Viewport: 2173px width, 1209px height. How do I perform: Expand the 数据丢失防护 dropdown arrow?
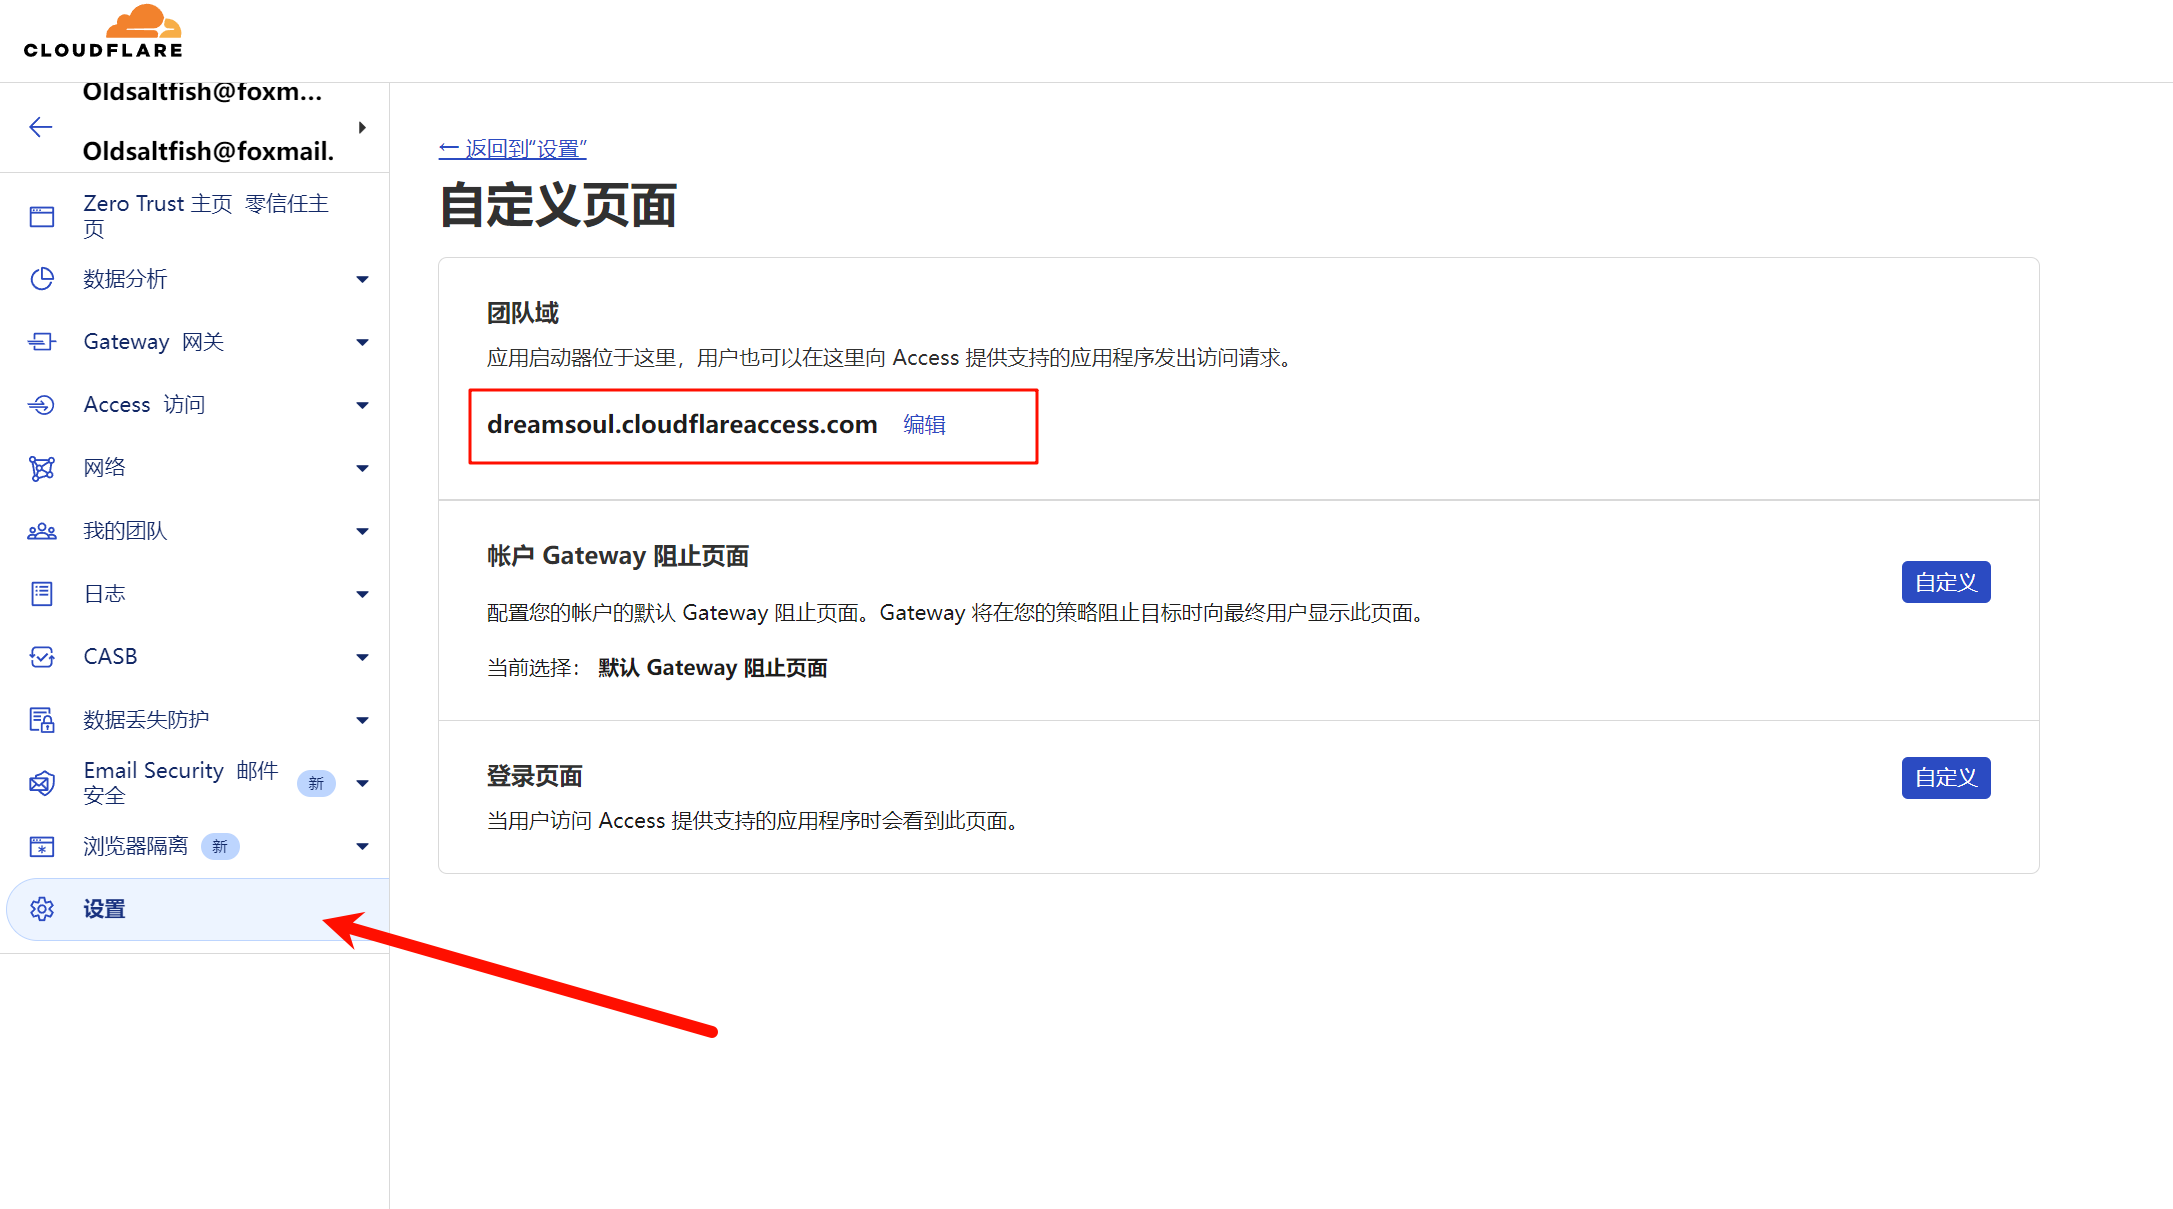[362, 720]
